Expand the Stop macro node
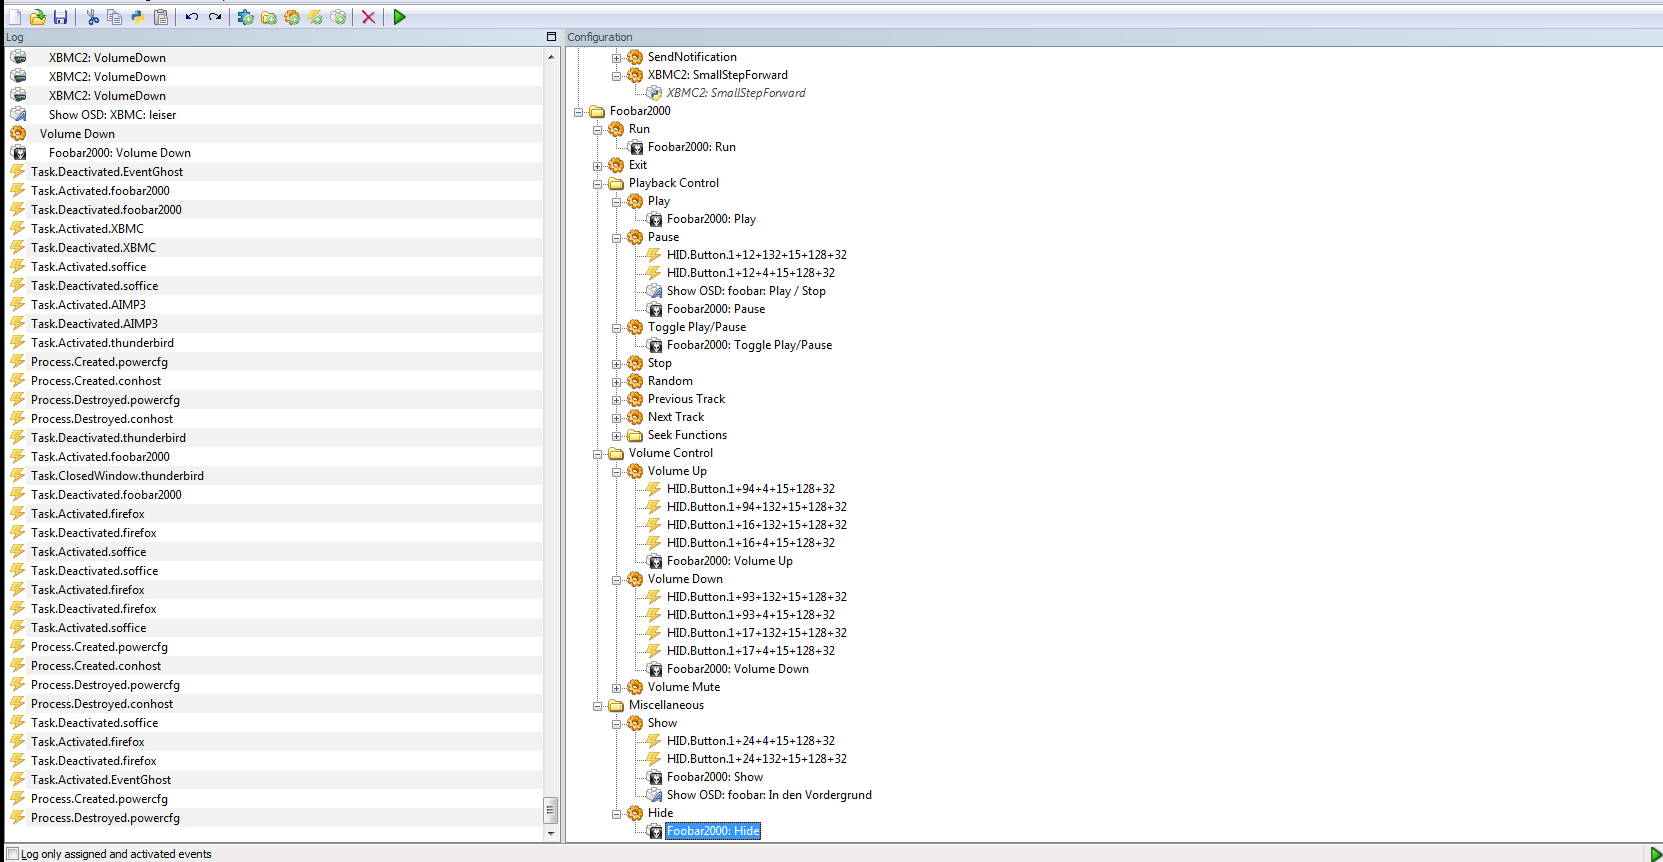The width and height of the screenshot is (1663, 862). [617, 364]
